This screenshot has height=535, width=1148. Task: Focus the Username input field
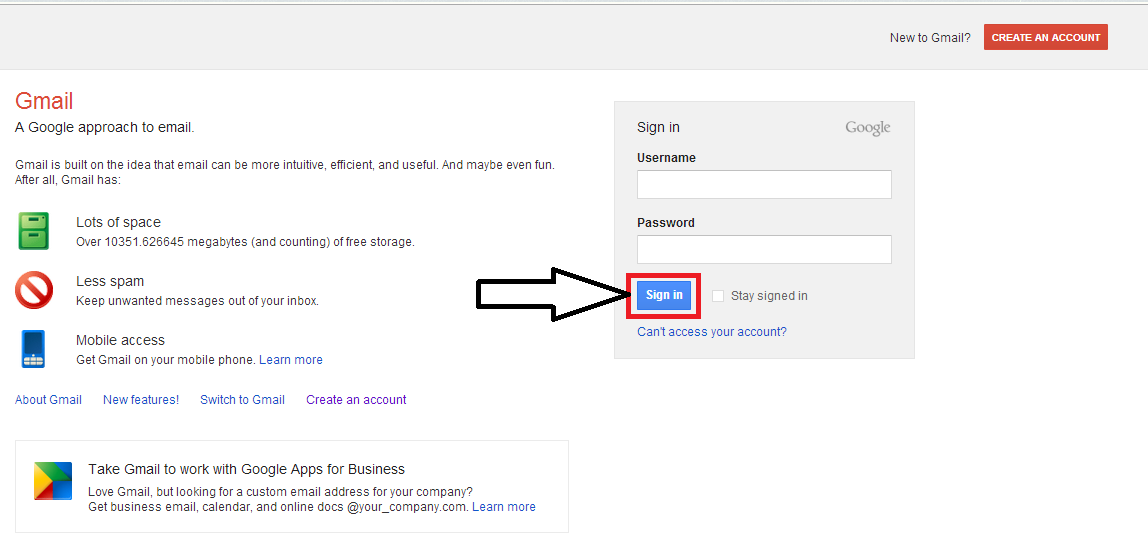pos(764,184)
